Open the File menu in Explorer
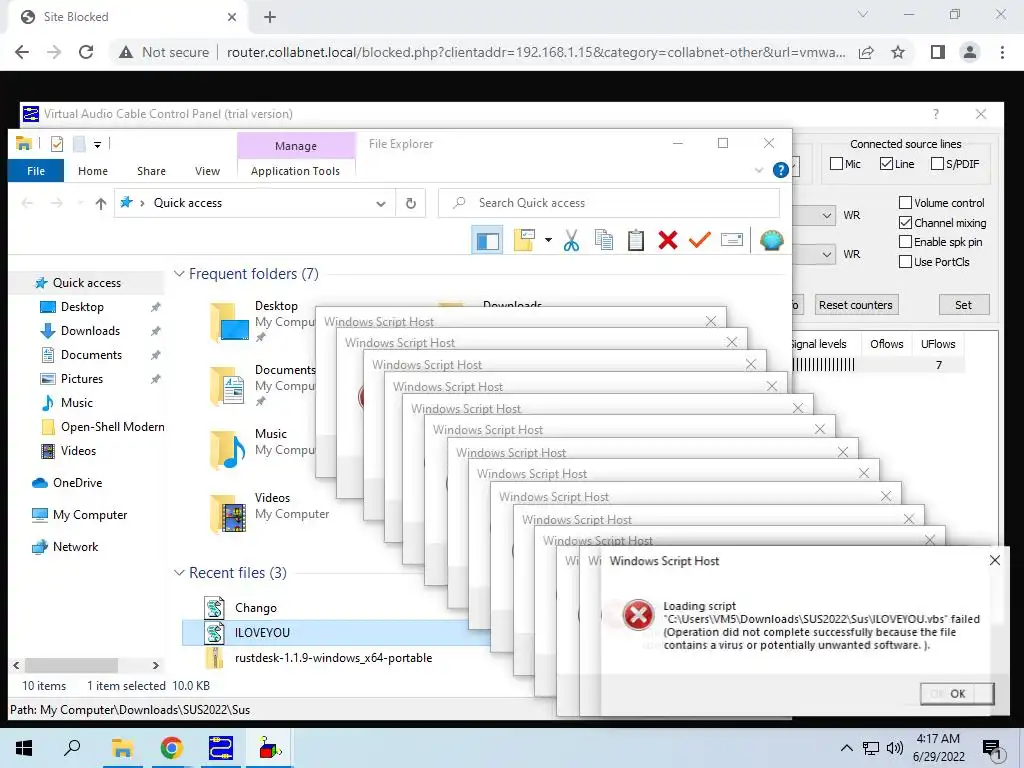The width and height of the screenshot is (1024, 768). tap(36, 170)
